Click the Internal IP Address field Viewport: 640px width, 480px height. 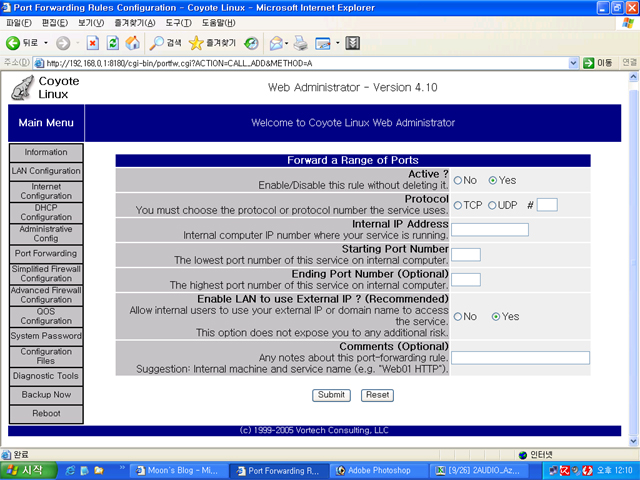click(490, 230)
